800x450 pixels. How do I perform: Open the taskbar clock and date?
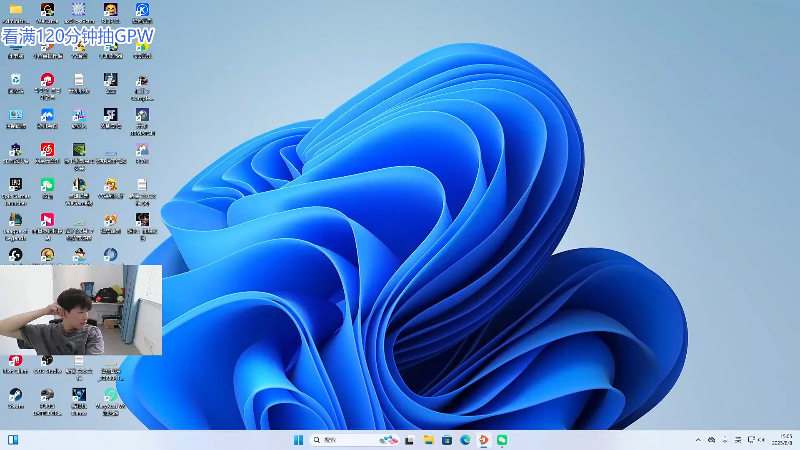pyautogui.click(x=783, y=440)
